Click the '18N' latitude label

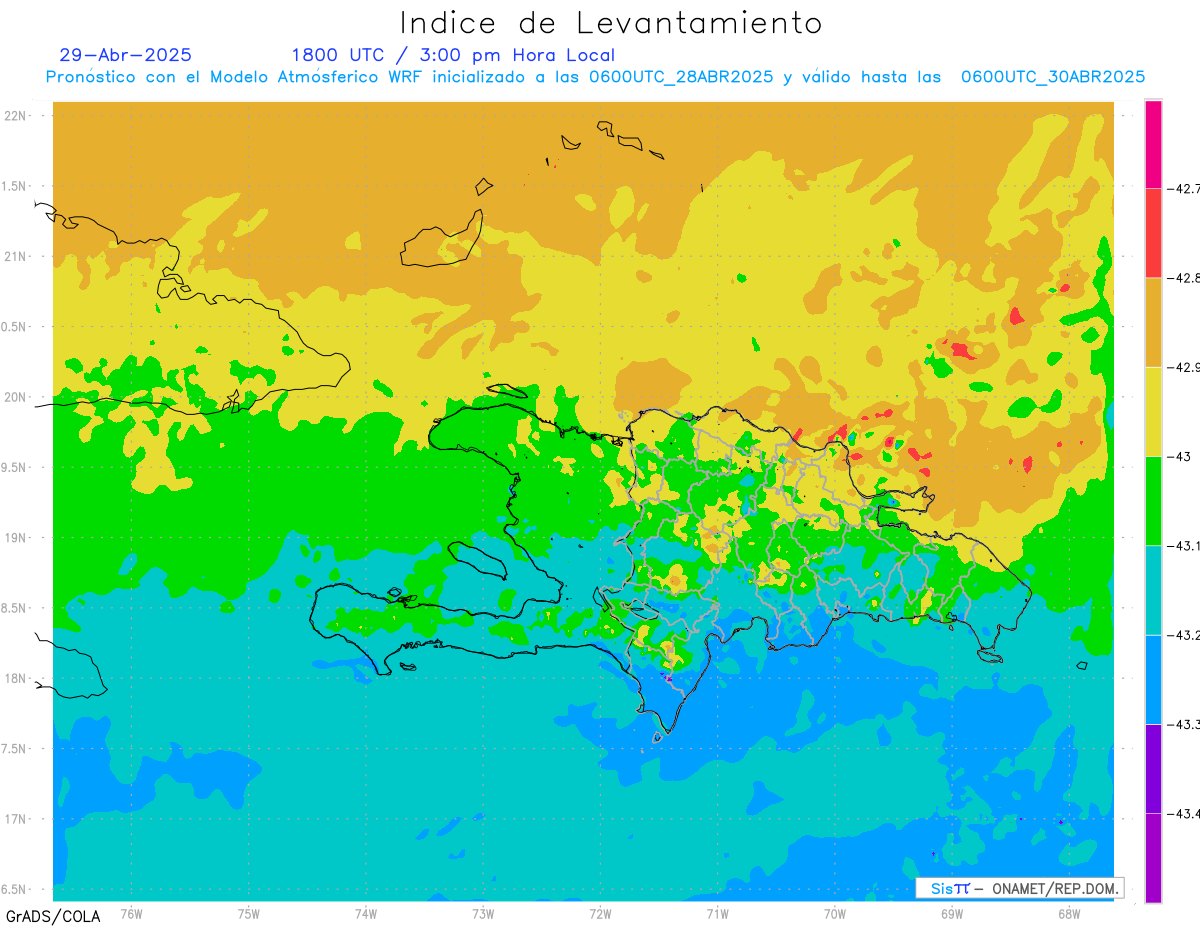17,678
